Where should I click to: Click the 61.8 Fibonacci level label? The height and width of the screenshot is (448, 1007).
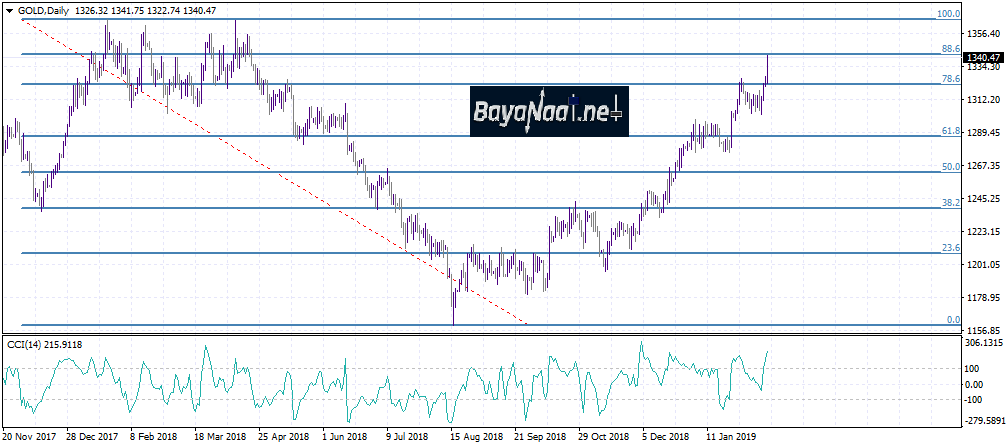tap(951, 131)
